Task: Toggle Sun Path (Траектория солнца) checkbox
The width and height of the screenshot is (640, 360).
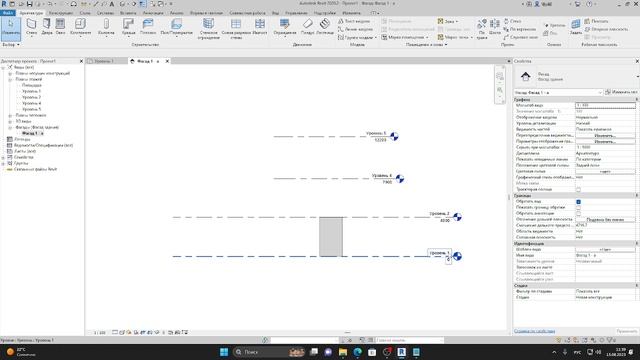Action: pyautogui.click(x=578, y=189)
